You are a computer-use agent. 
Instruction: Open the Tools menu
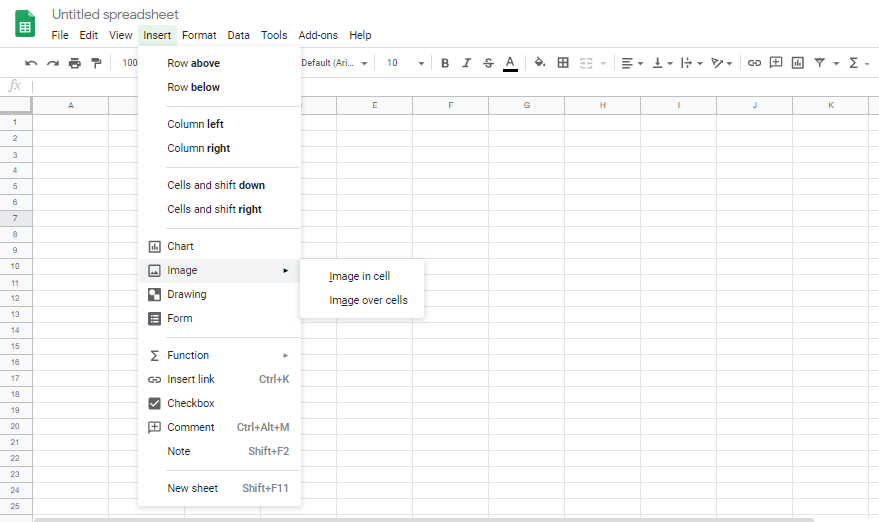pyautogui.click(x=274, y=35)
